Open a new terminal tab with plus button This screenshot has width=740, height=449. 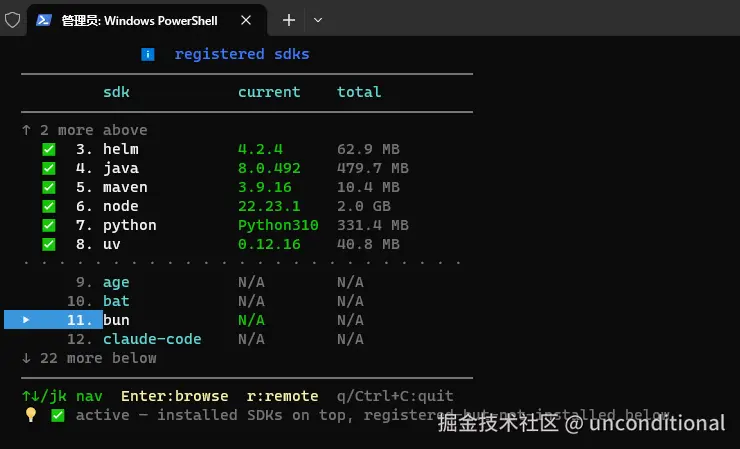289,20
